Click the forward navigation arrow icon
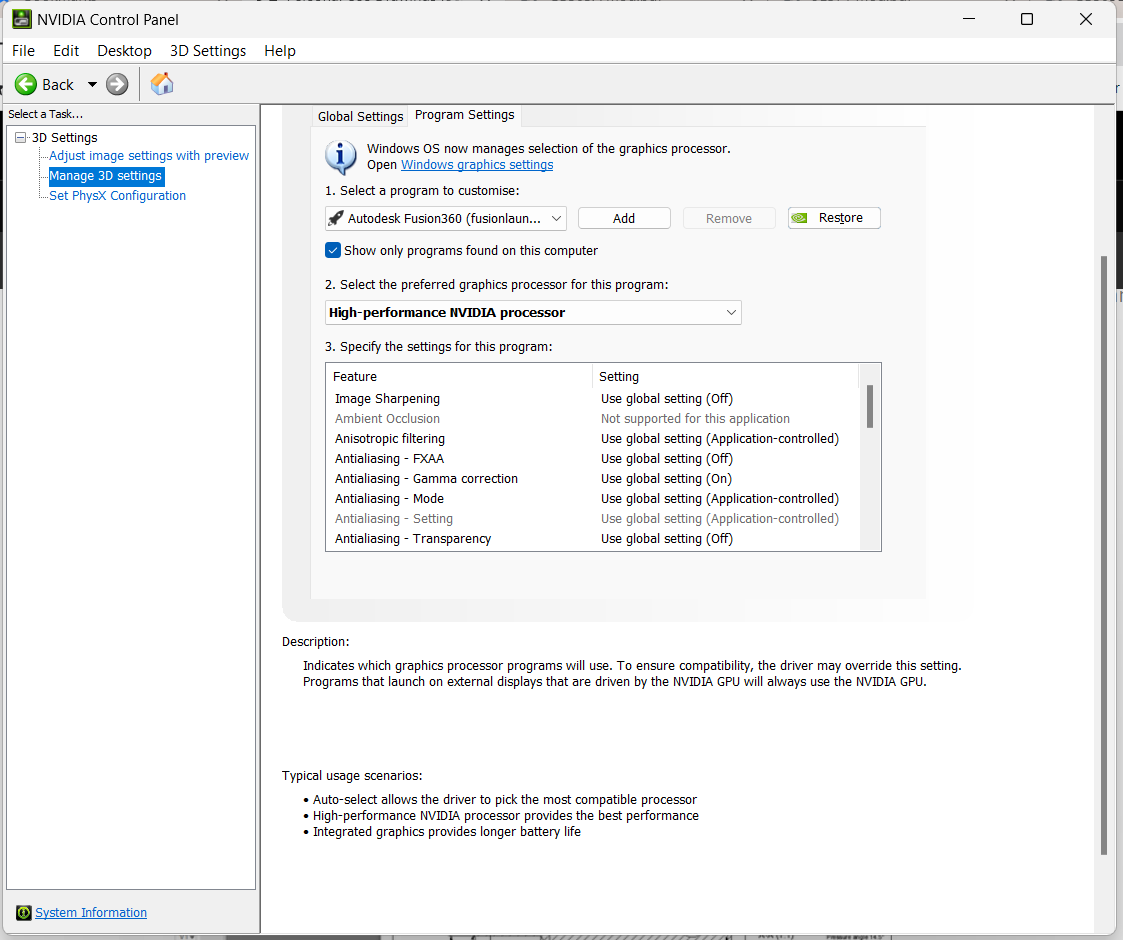 [x=117, y=84]
